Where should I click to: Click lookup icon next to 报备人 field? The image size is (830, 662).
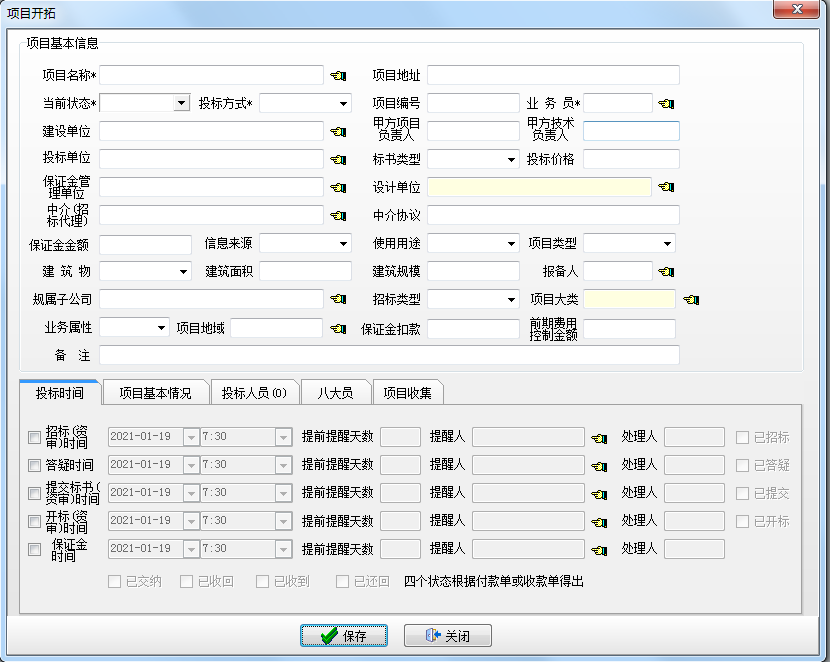[666, 271]
